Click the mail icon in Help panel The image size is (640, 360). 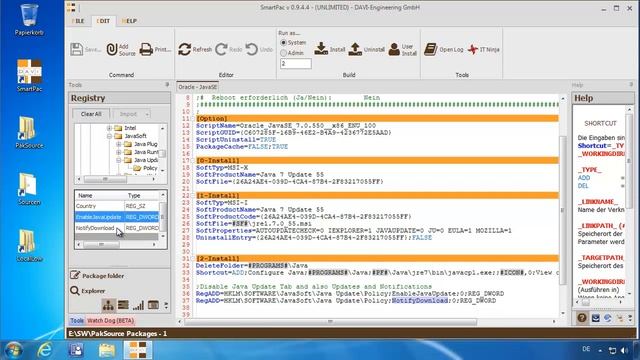[596, 318]
